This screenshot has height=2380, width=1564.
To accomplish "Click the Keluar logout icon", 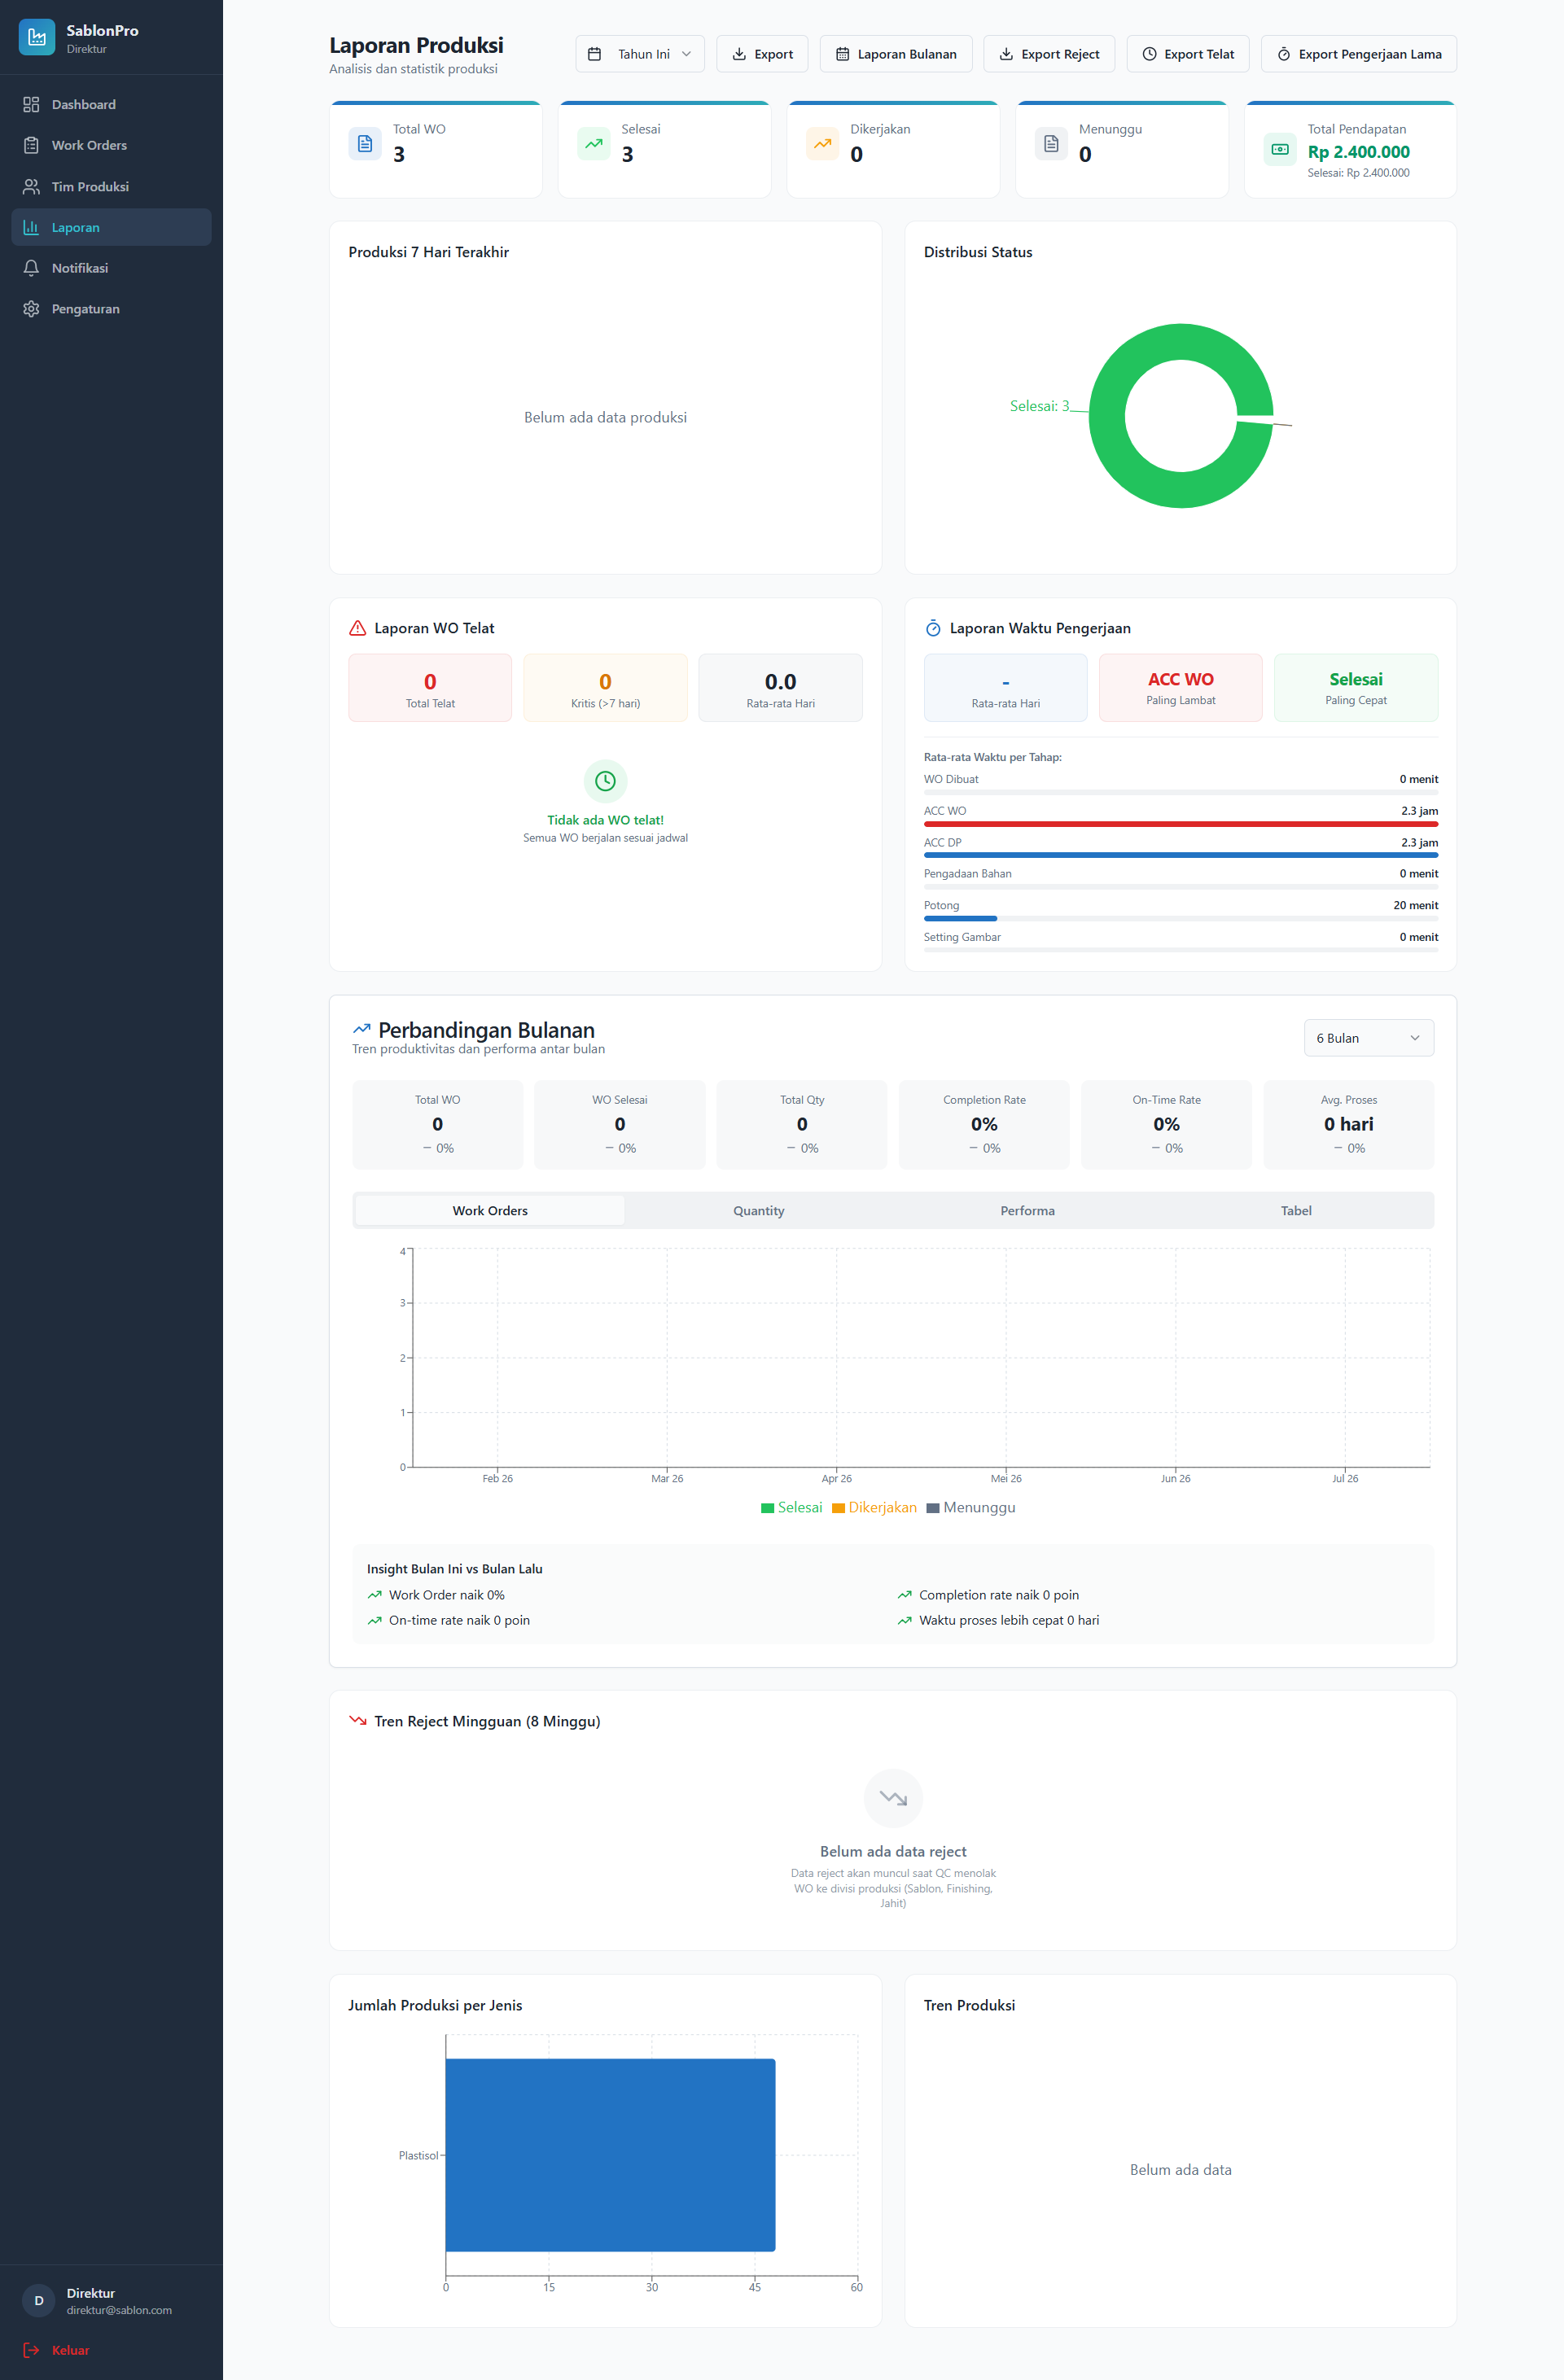I will [x=31, y=2350].
